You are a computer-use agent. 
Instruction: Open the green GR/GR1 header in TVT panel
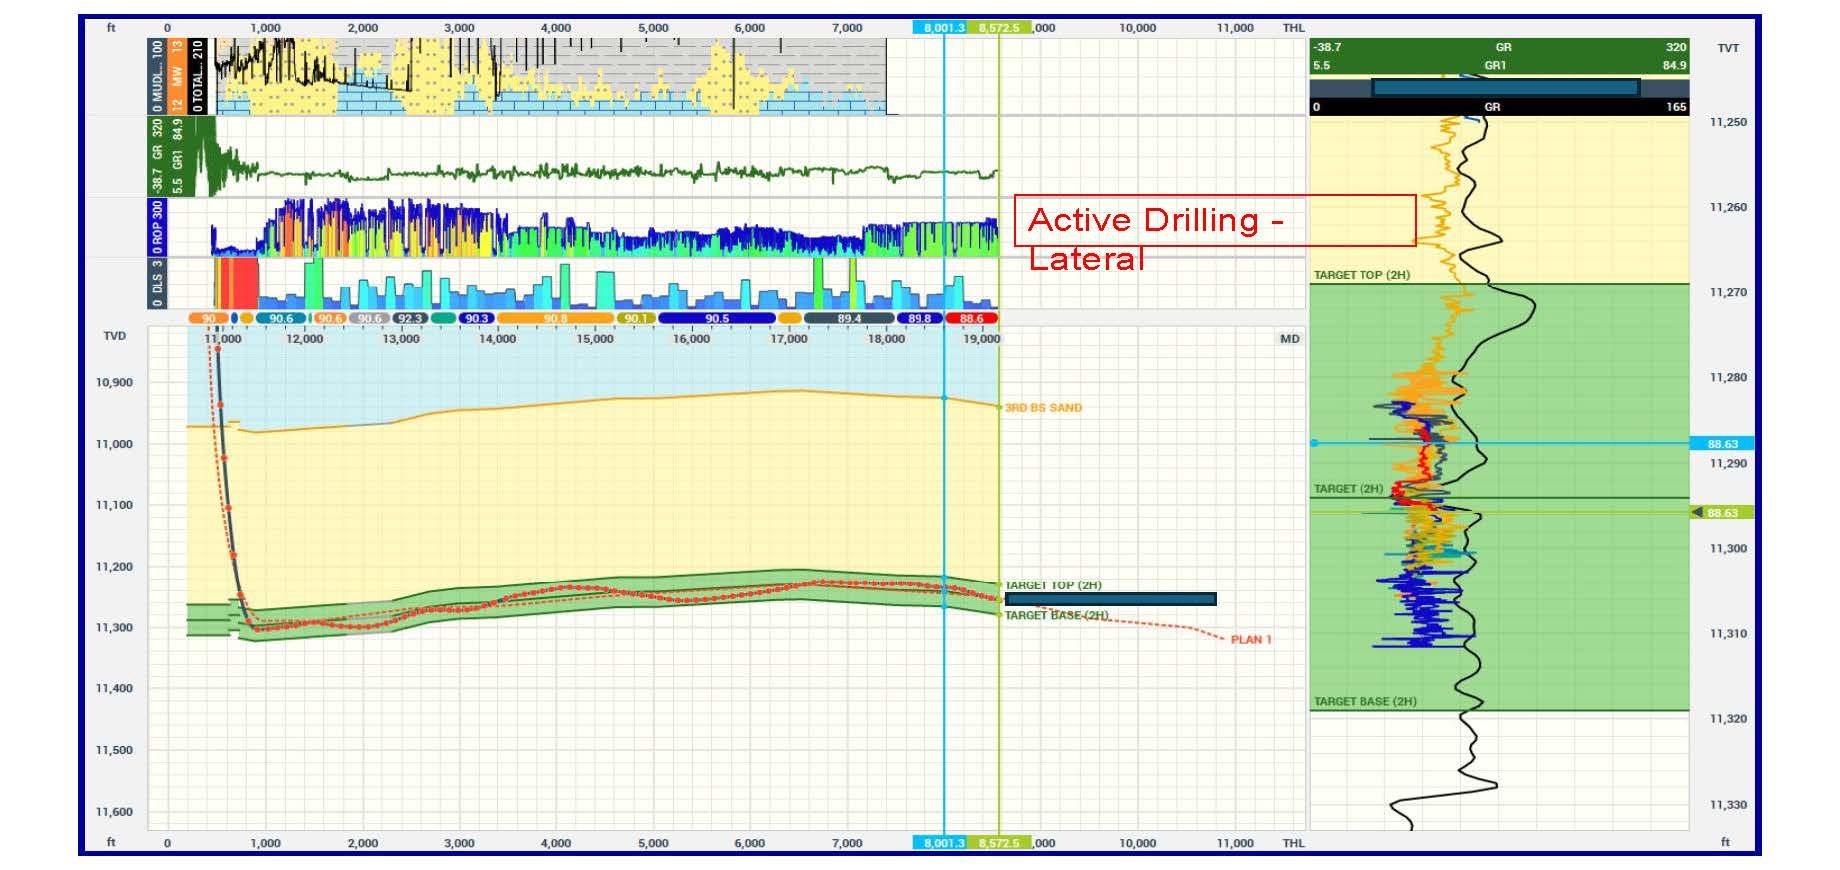1498,56
